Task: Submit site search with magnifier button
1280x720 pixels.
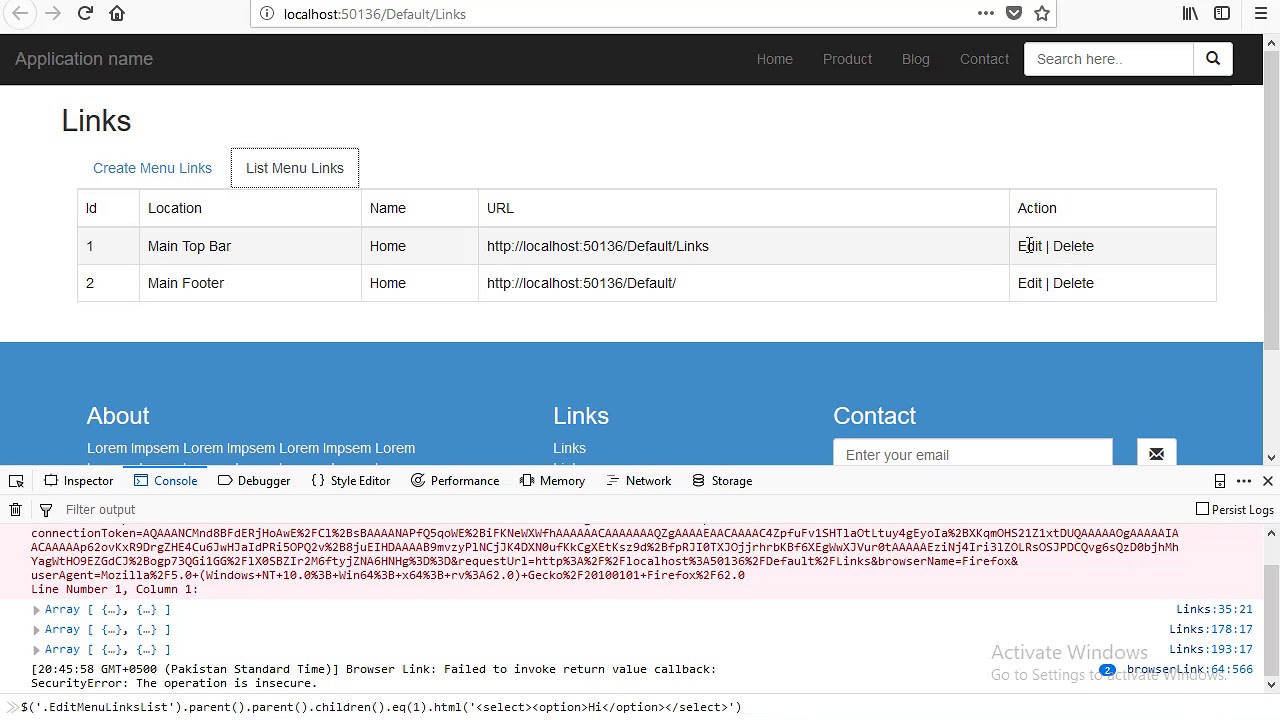Action: (1213, 59)
